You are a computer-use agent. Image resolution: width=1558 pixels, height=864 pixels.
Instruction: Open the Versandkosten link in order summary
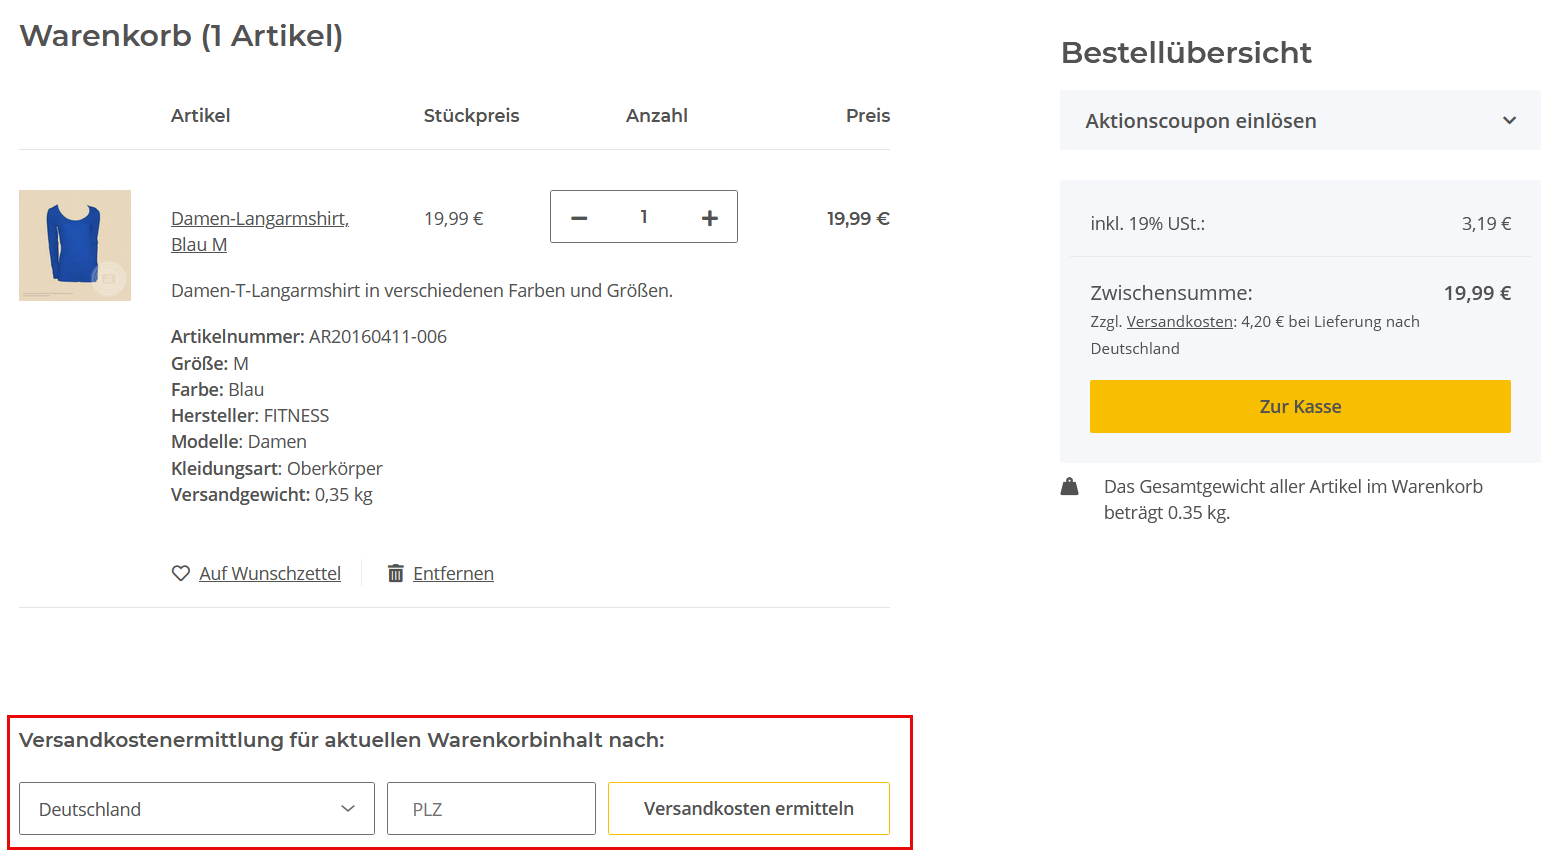click(x=1180, y=322)
